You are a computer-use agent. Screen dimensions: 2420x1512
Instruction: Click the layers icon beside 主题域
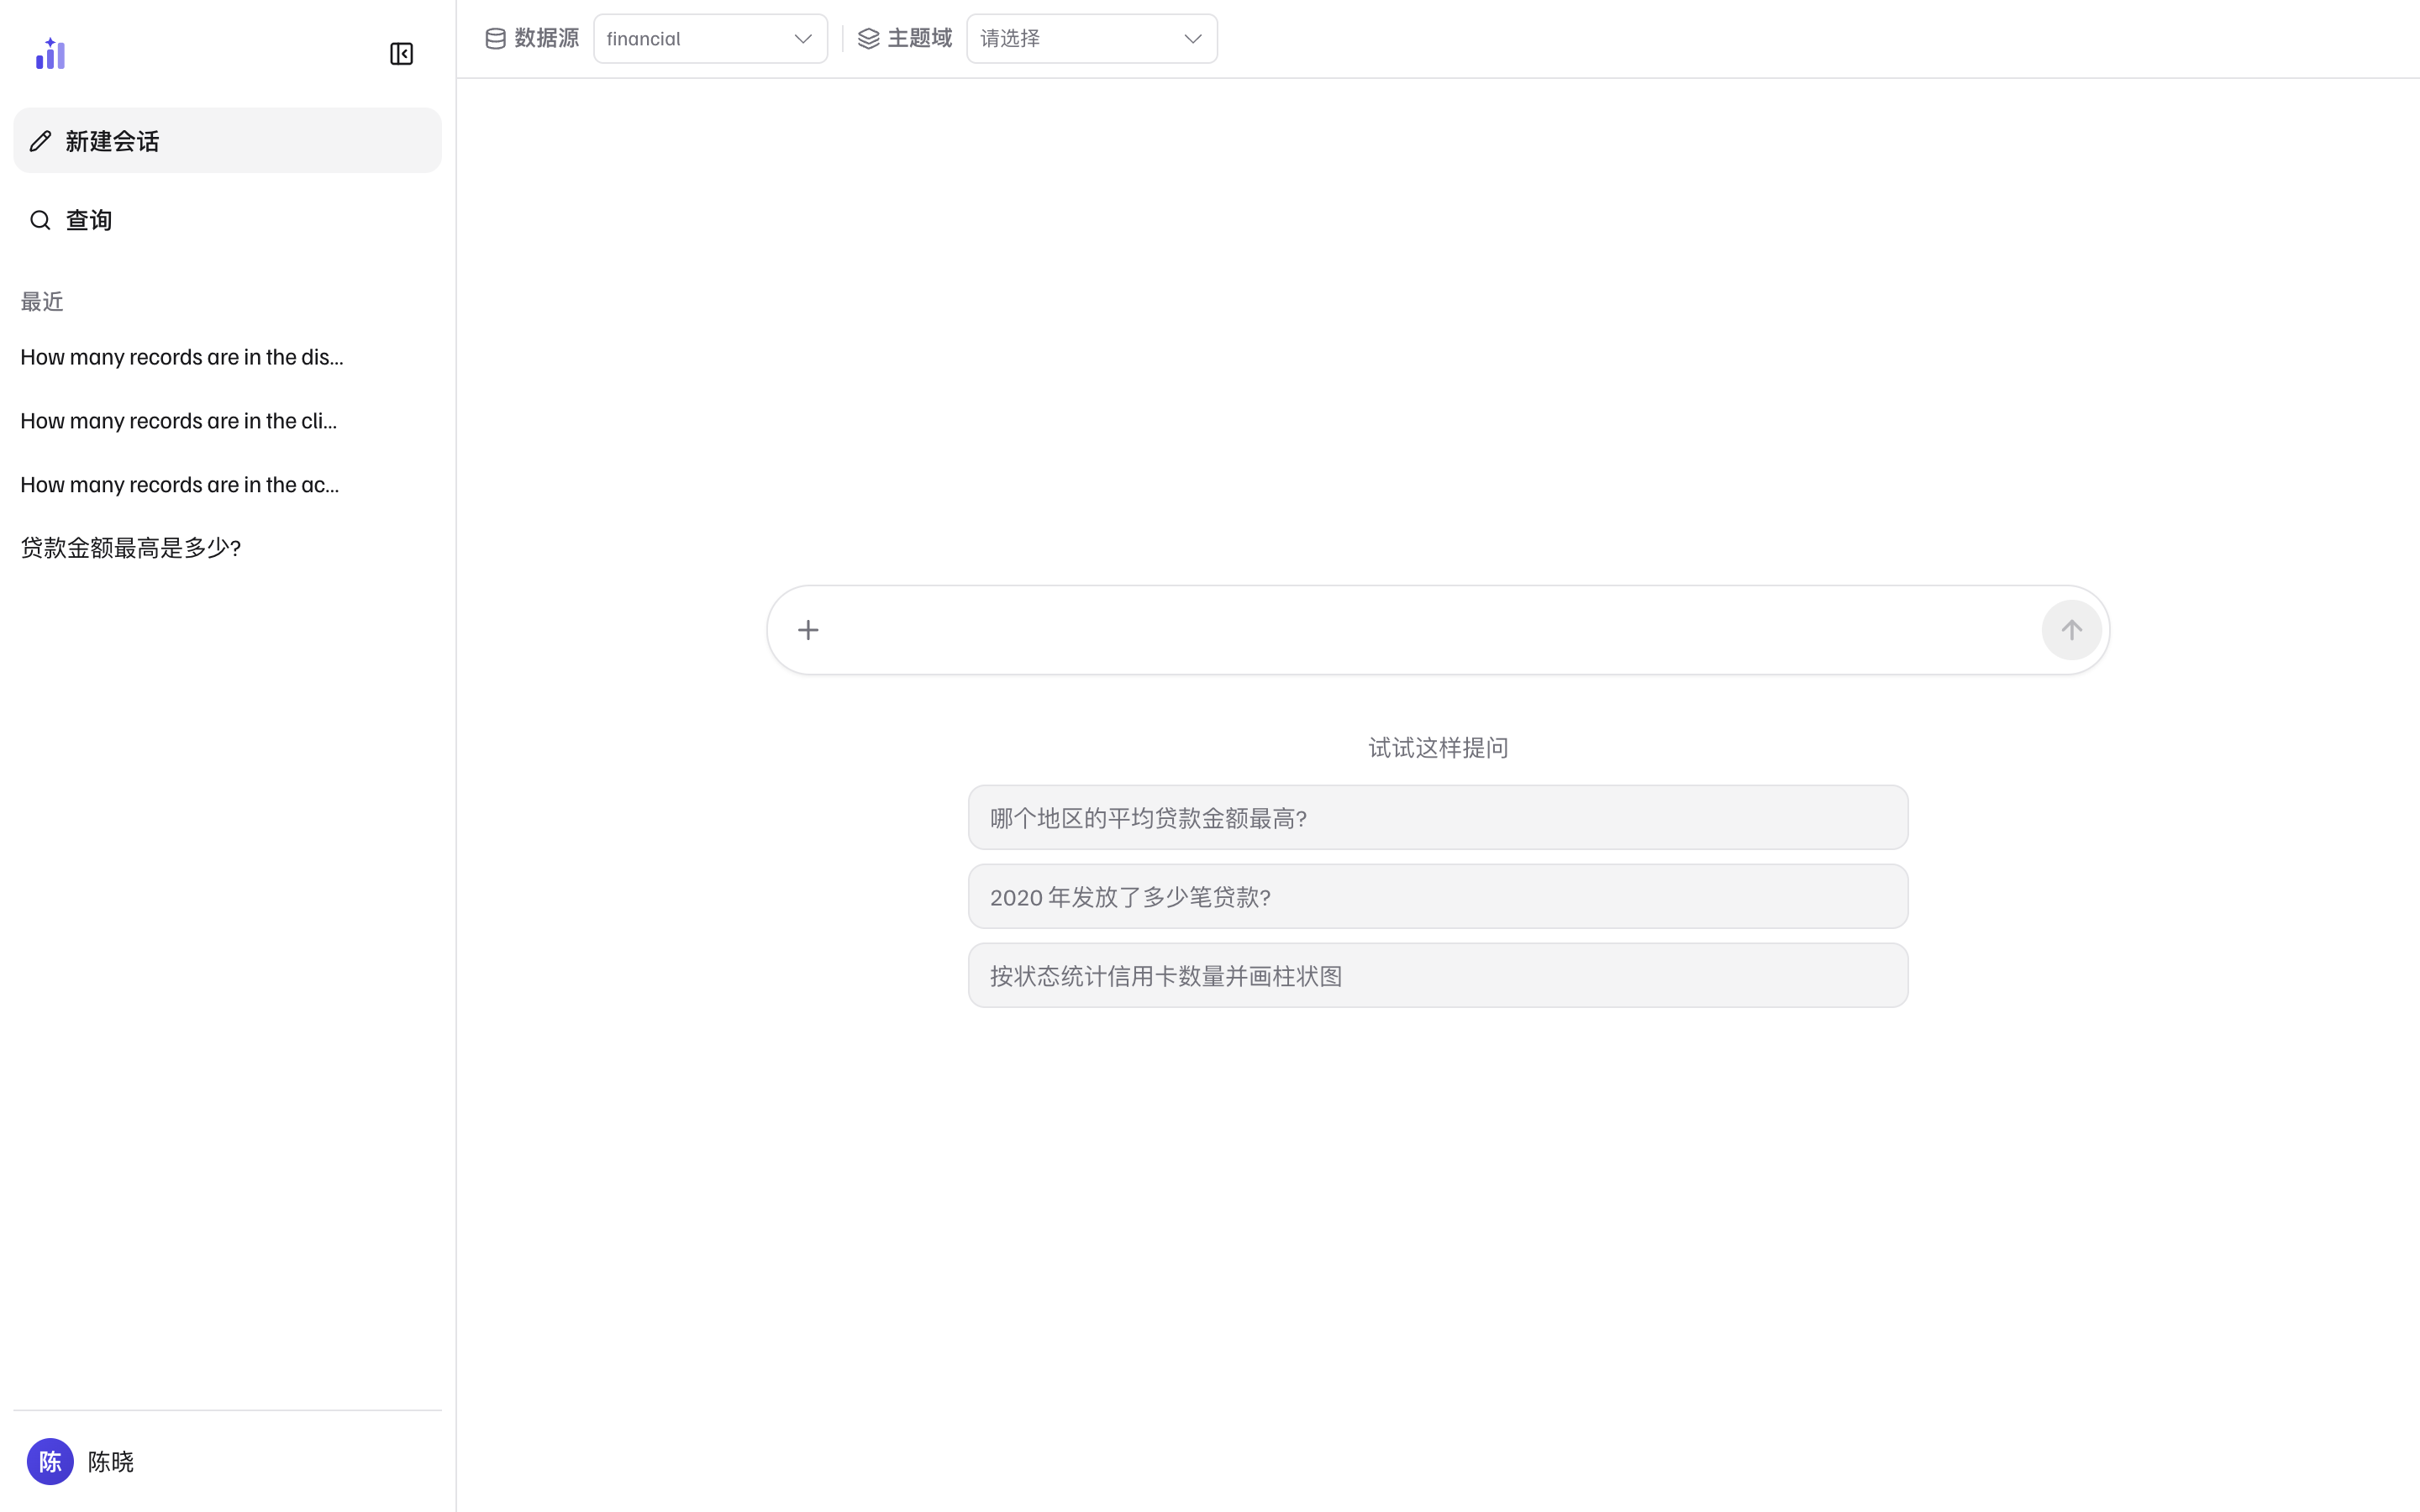[x=868, y=39]
